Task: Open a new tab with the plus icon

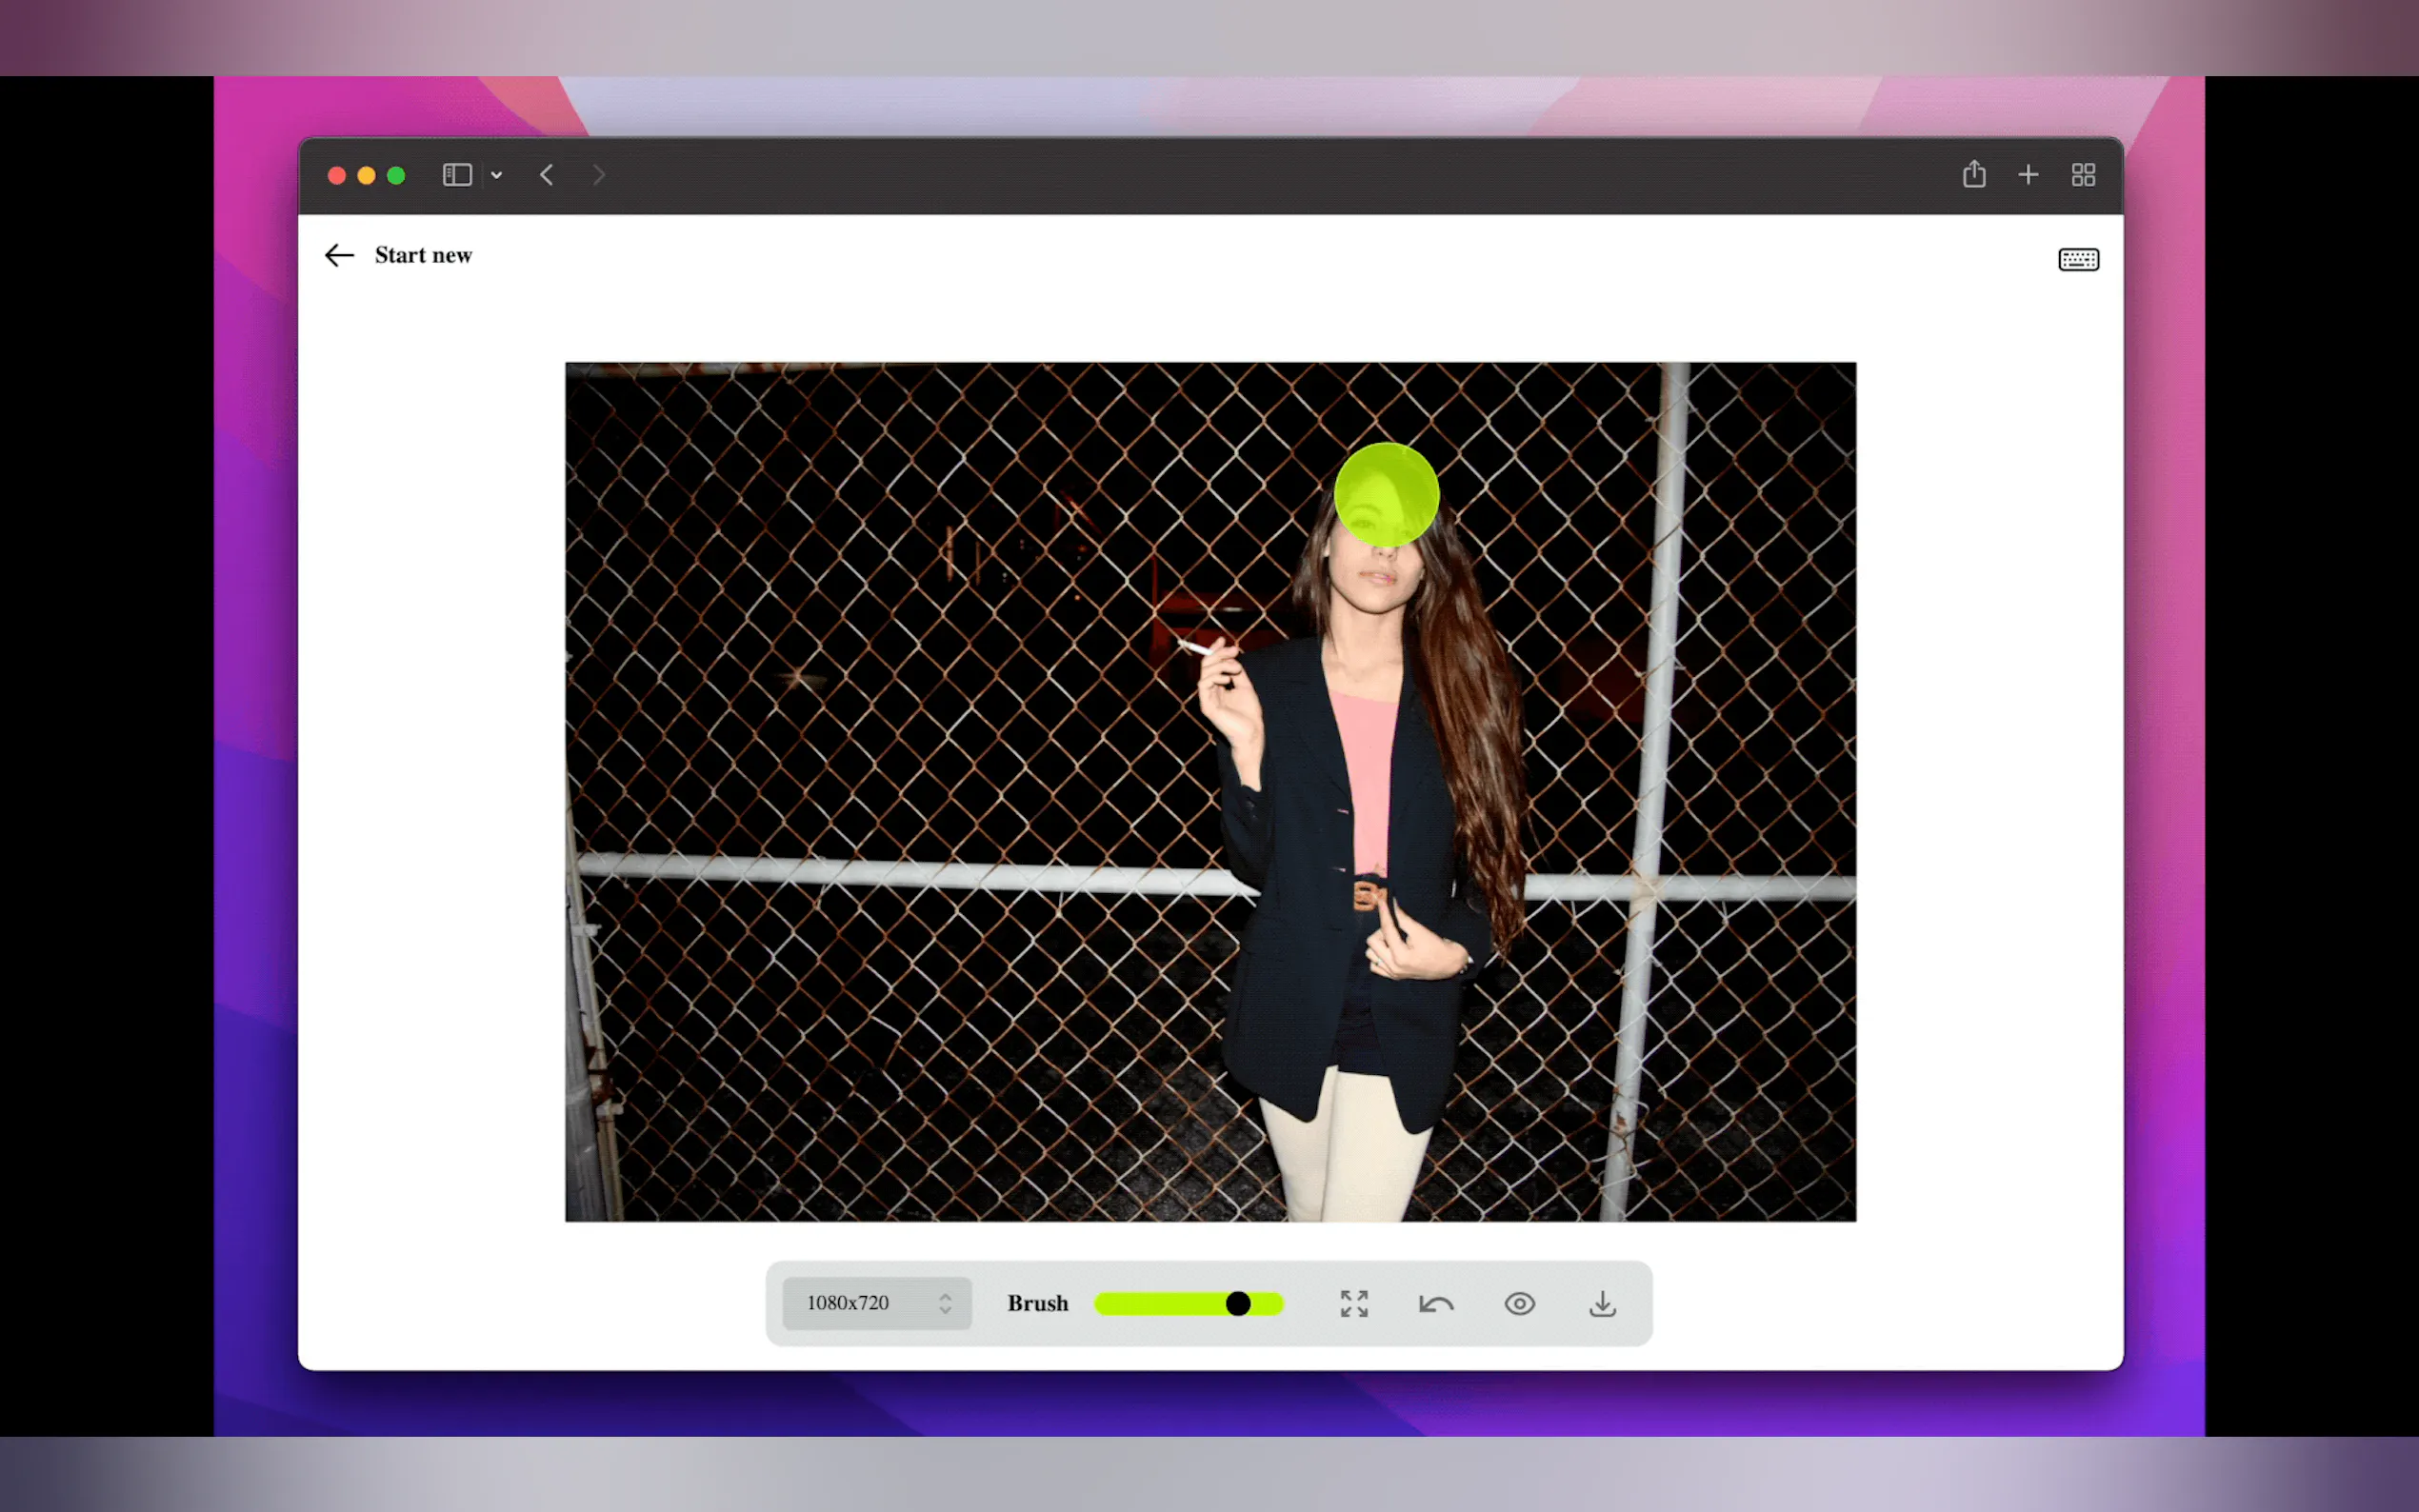Action: [2027, 175]
